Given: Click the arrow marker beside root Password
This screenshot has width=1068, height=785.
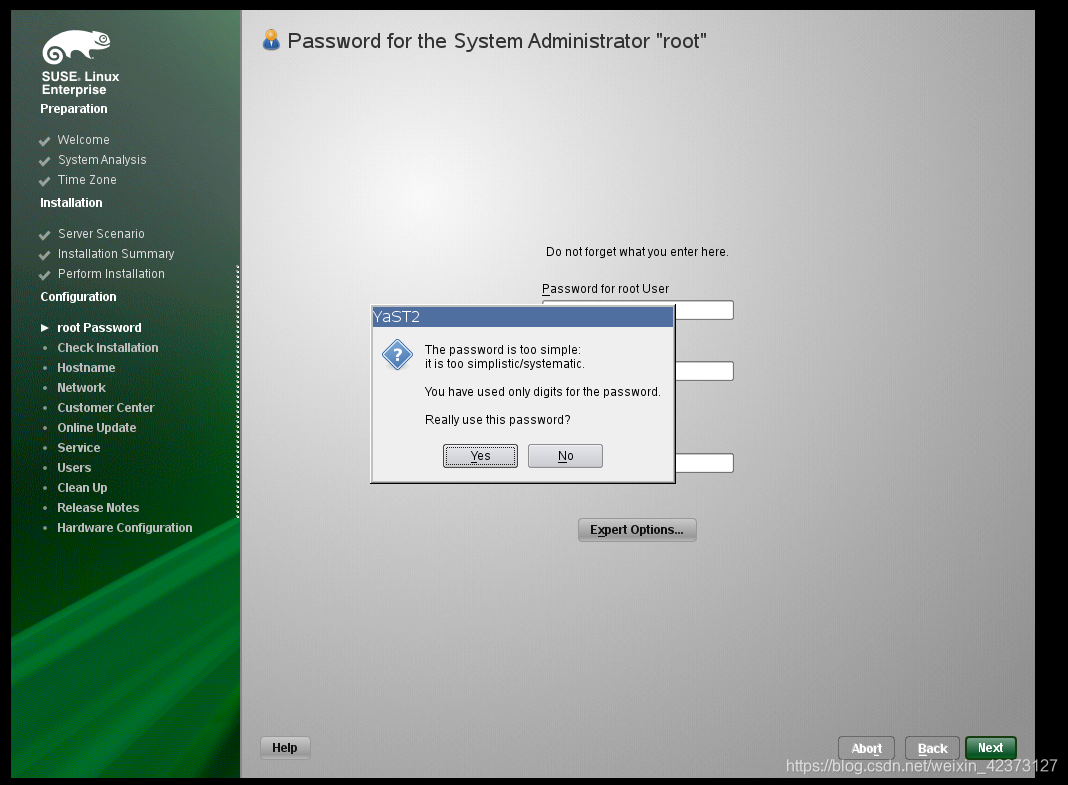Looking at the screenshot, I should tap(45, 327).
